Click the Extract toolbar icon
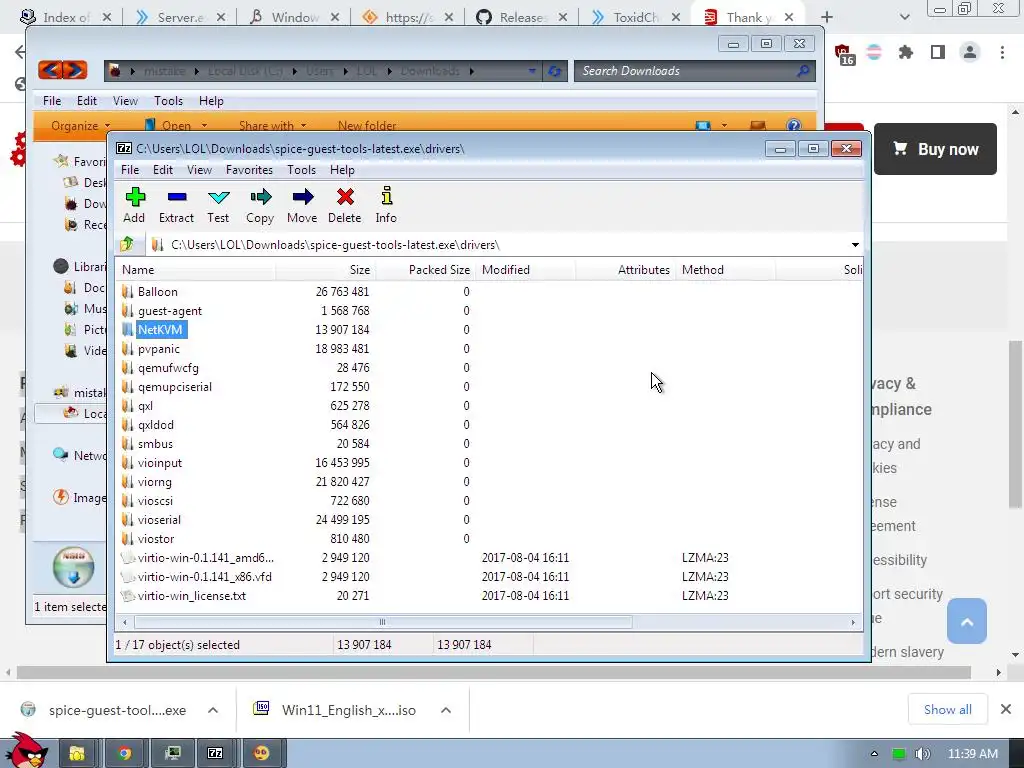This screenshot has height=768, width=1024. pyautogui.click(x=176, y=205)
